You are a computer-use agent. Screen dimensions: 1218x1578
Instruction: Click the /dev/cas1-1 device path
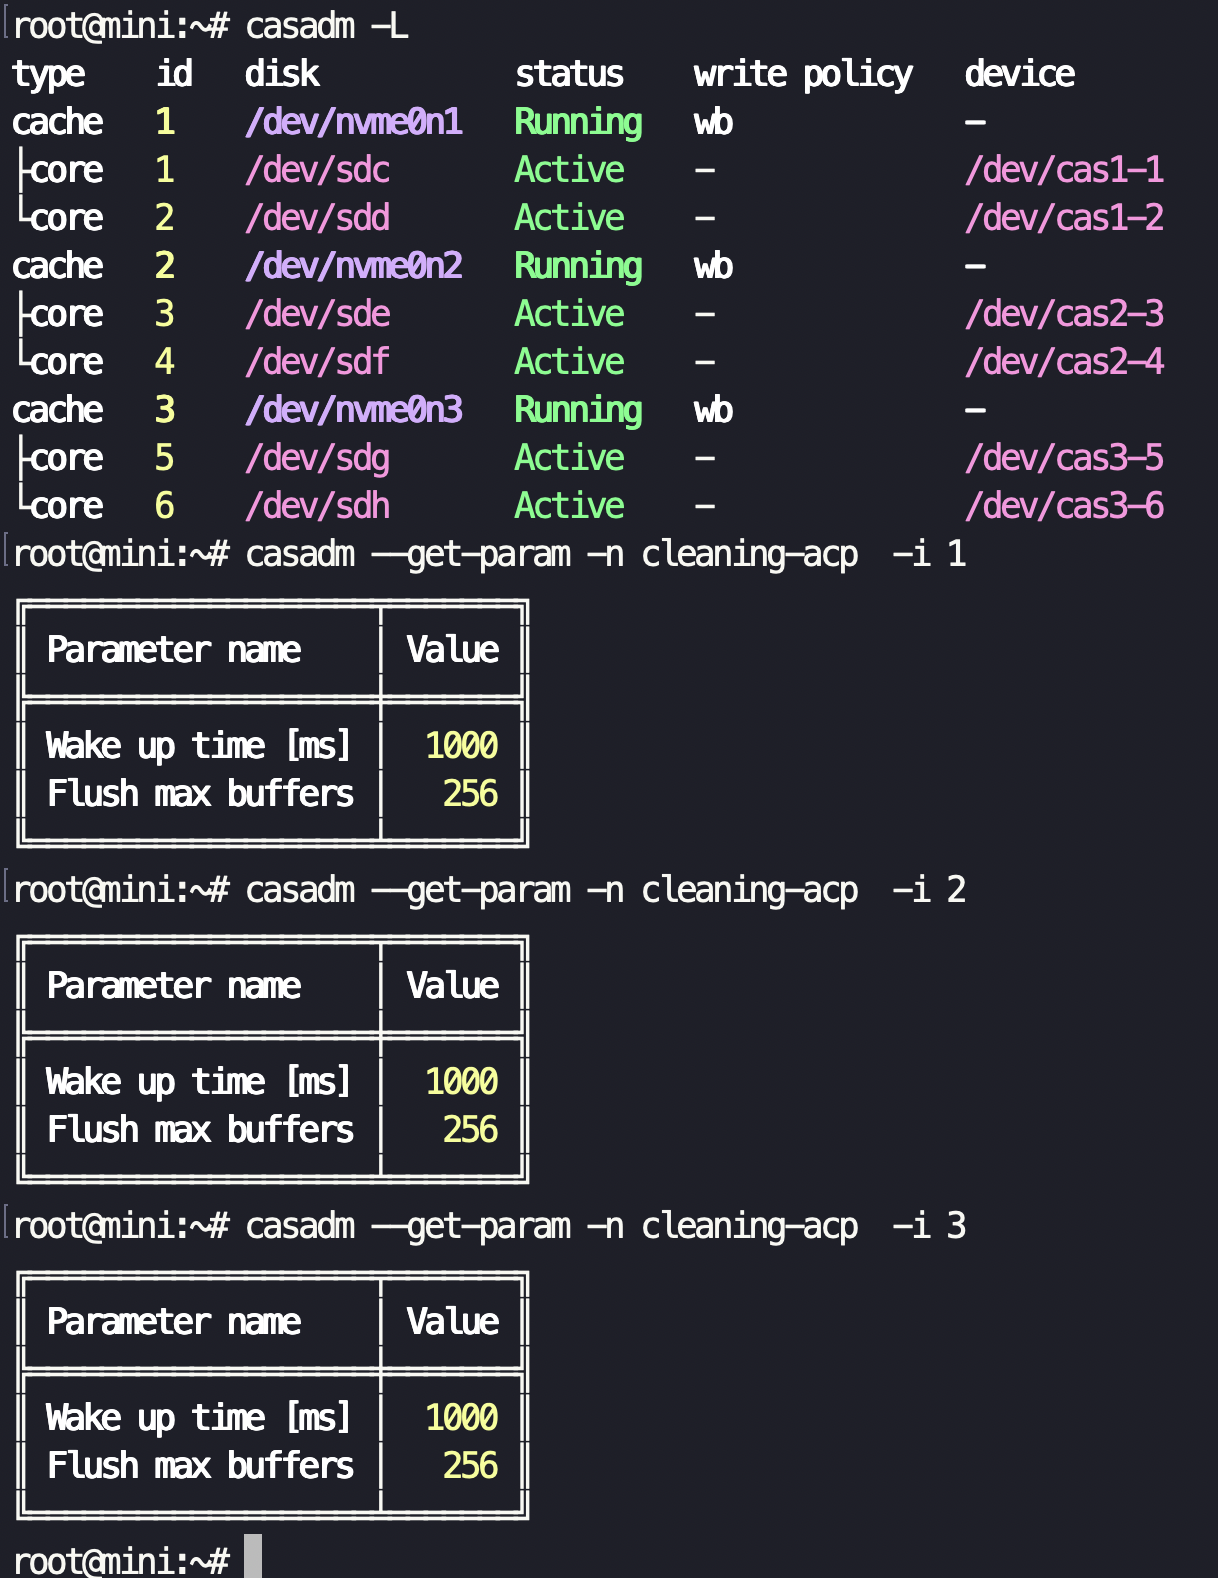click(1064, 170)
